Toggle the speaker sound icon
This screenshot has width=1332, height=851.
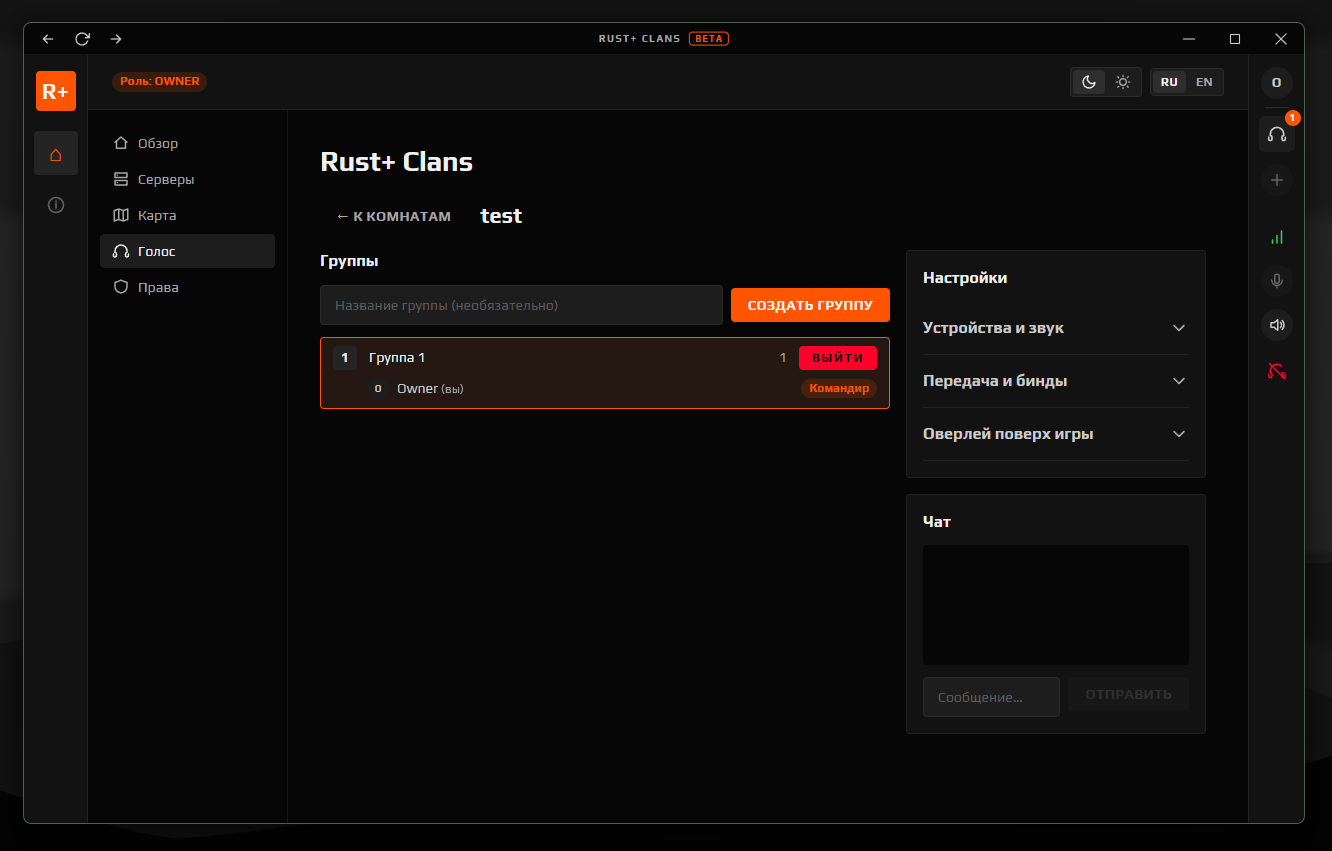[x=1276, y=325]
